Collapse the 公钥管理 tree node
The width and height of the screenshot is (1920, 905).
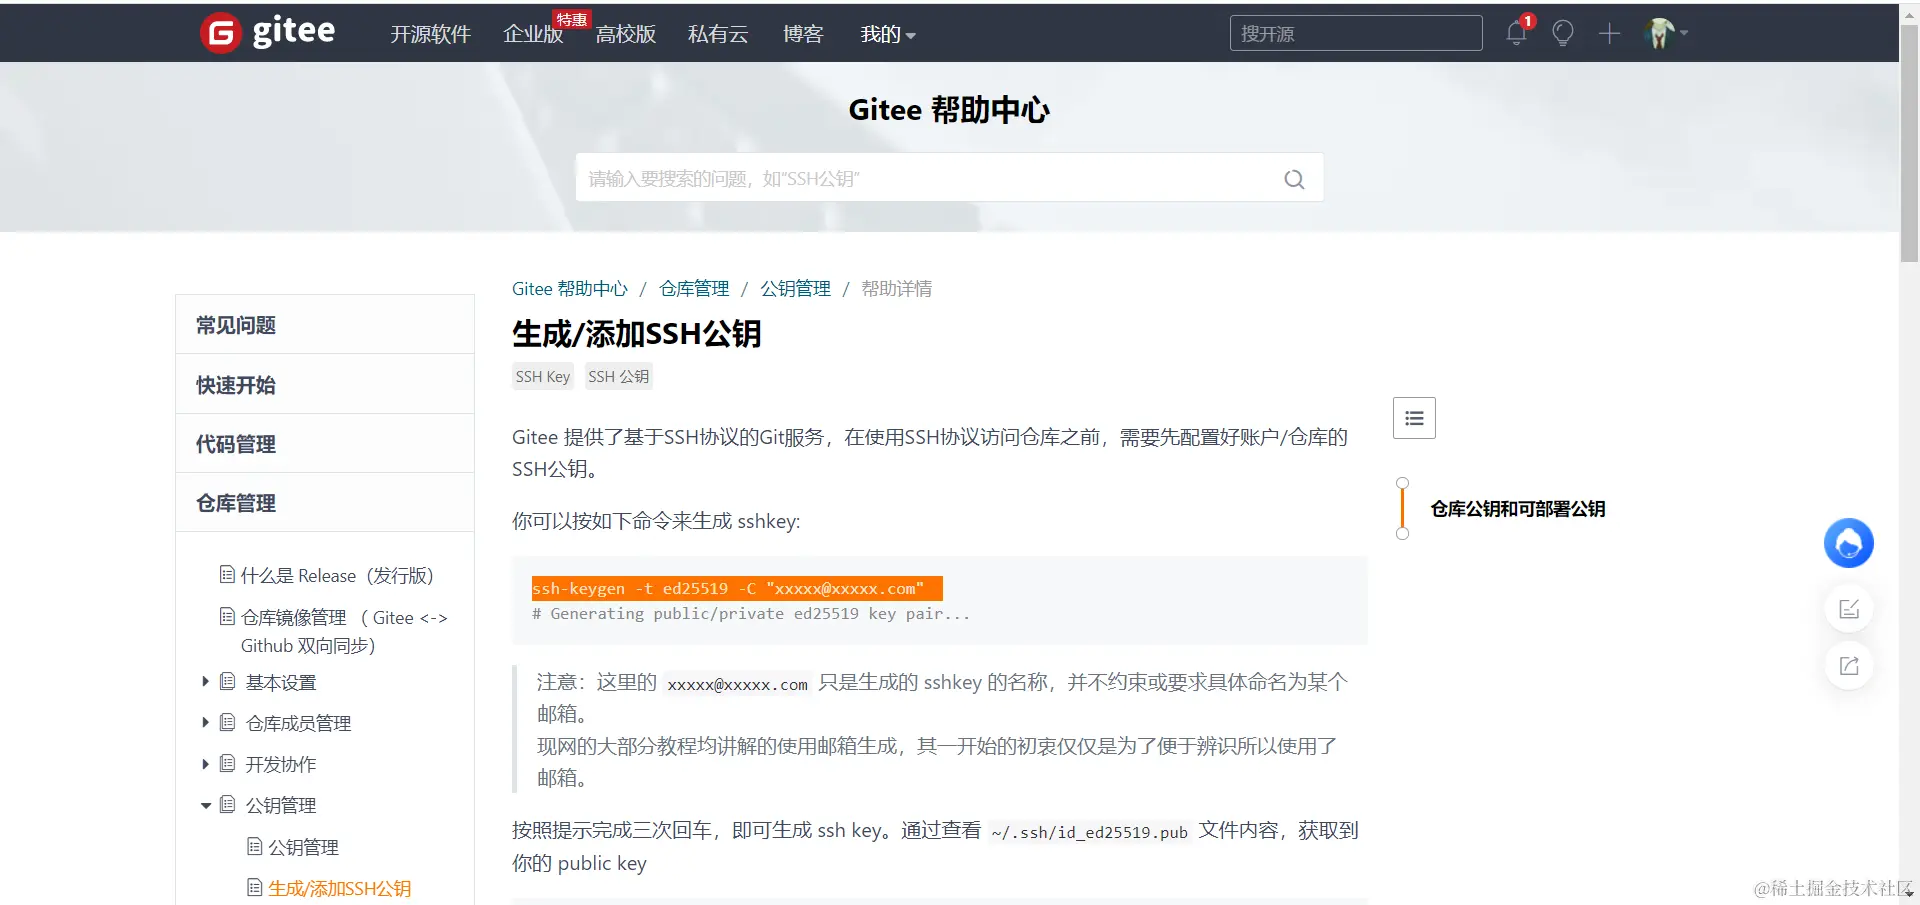(x=205, y=805)
